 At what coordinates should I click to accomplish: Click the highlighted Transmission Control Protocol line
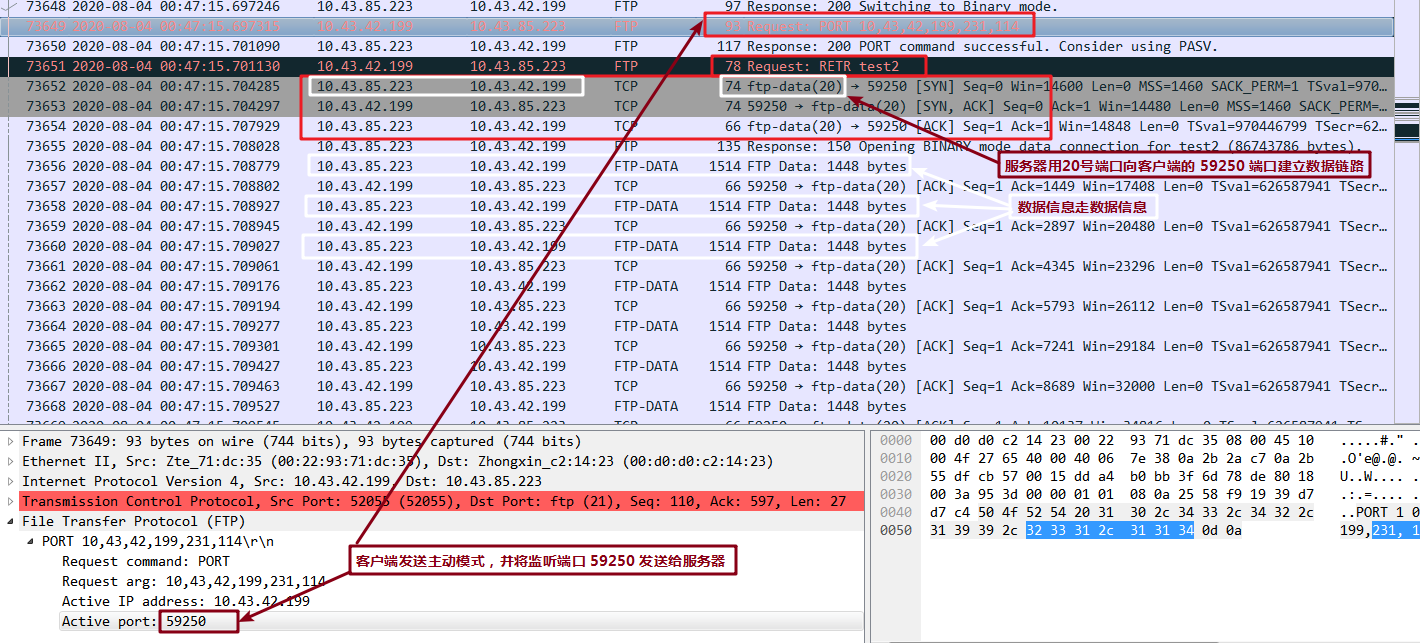[x=300, y=501]
